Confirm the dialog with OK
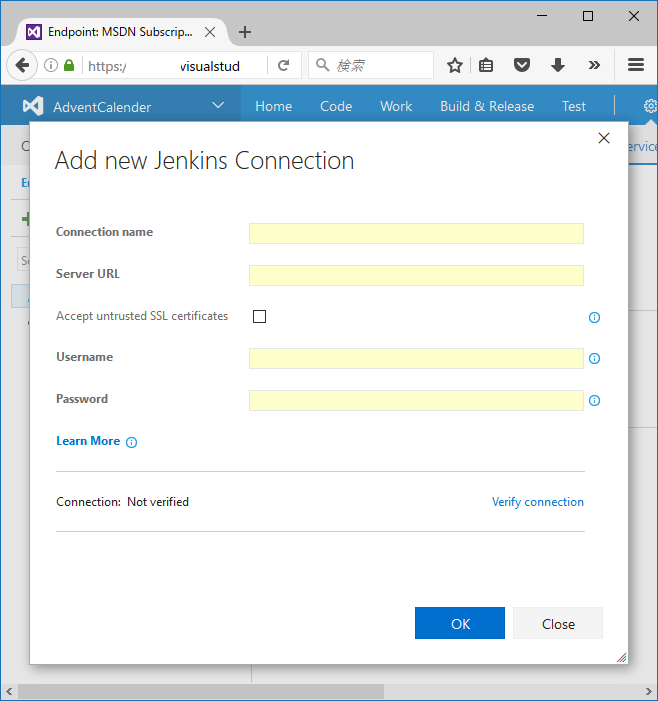This screenshot has width=658, height=701. [460, 623]
